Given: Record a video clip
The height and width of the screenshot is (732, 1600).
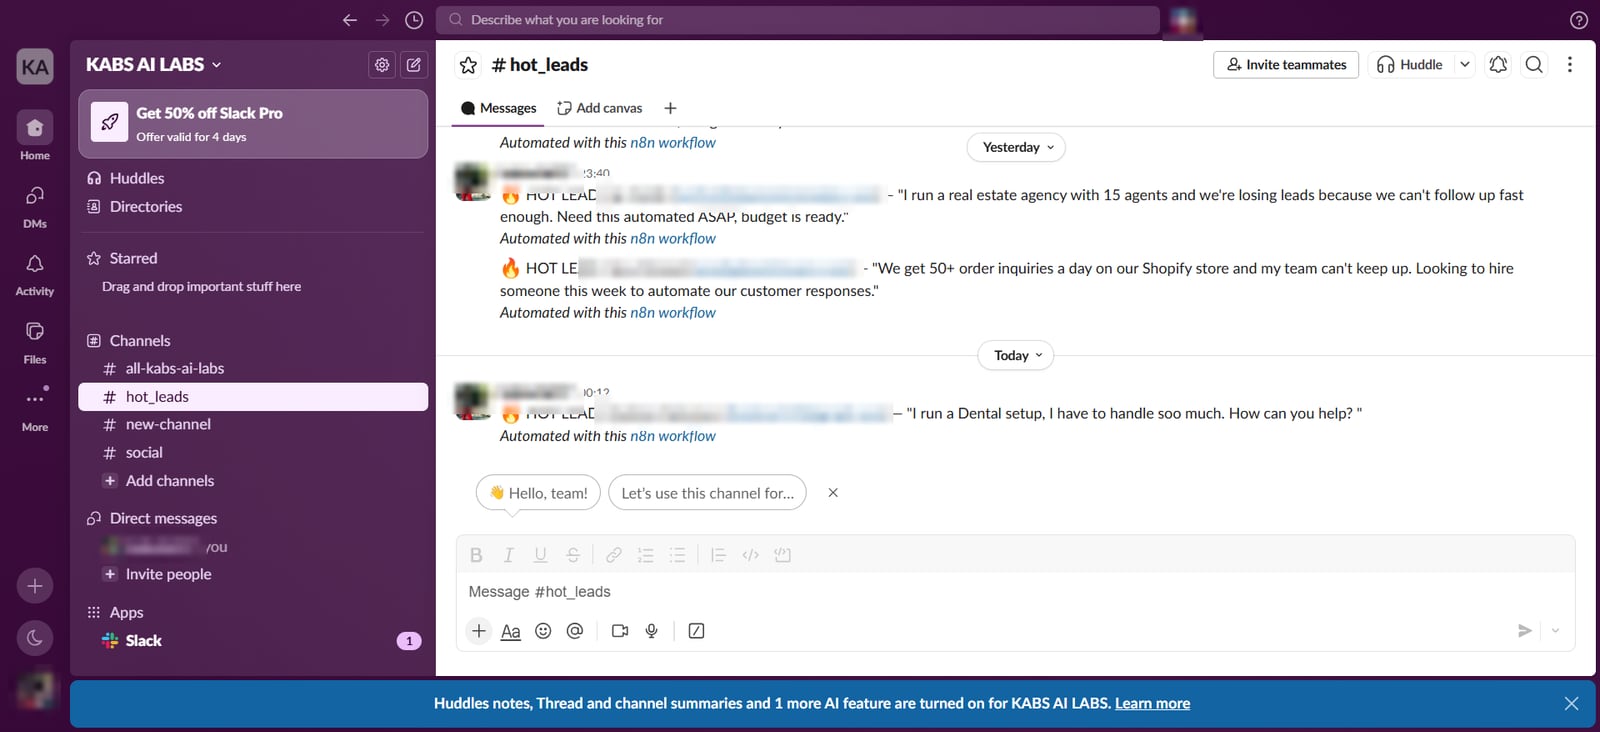Looking at the screenshot, I should (x=620, y=631).
